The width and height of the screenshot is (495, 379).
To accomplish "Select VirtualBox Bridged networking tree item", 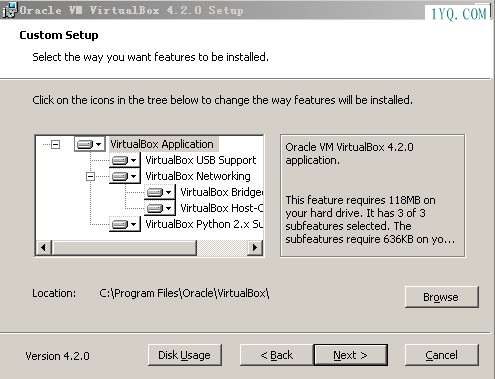I will click(221, 192).
